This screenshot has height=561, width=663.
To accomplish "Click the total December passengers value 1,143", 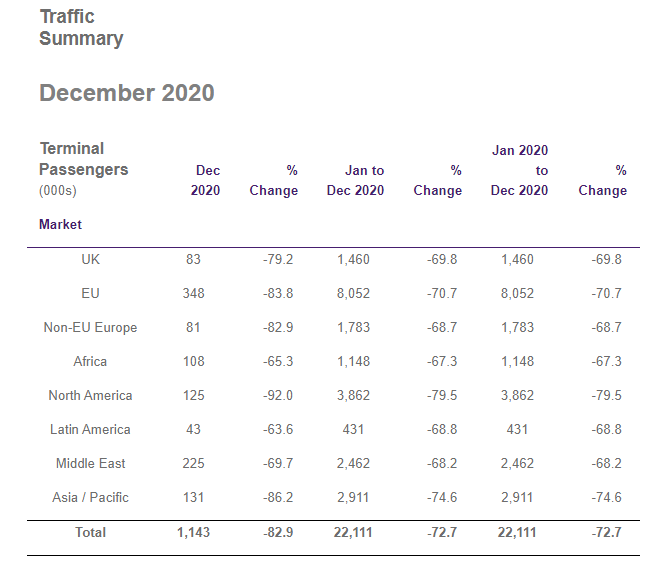I will pyautogui.click(x=192, y=532).
